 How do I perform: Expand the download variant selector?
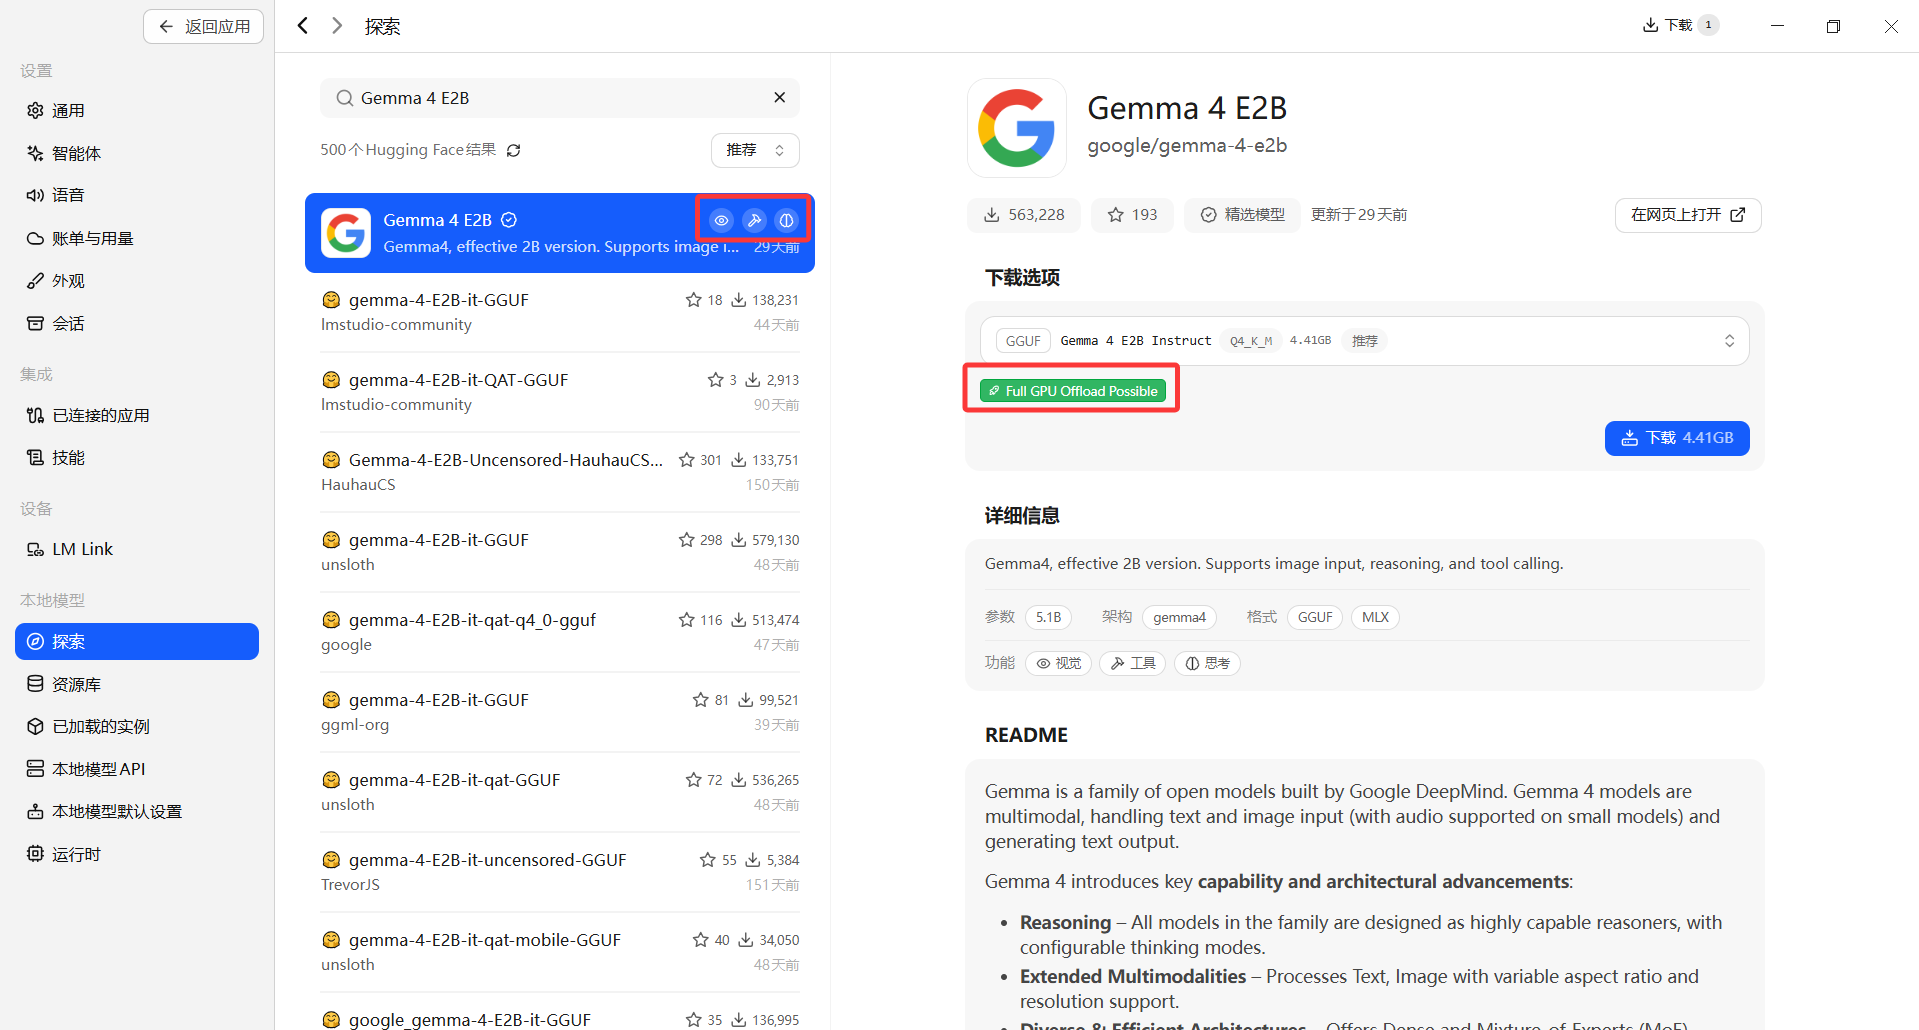tap(1365, 341)
